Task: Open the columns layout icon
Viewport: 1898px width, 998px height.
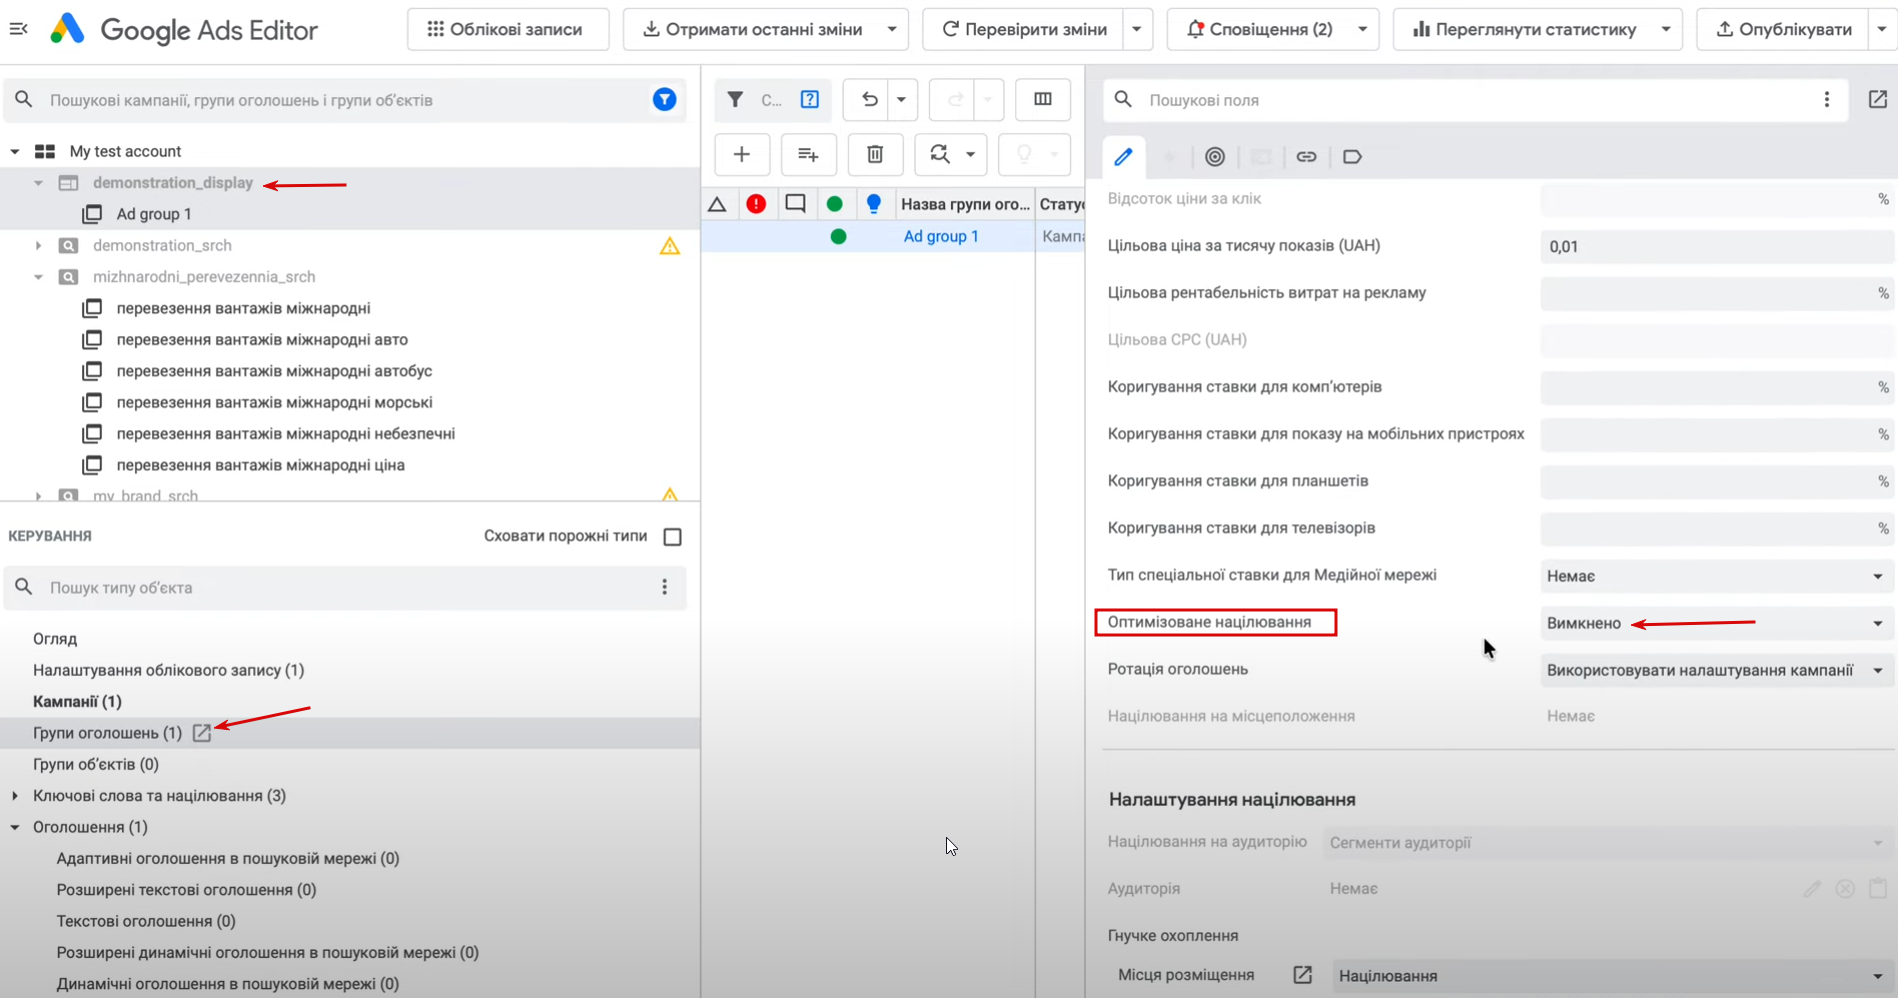Action: [1043, 99]
